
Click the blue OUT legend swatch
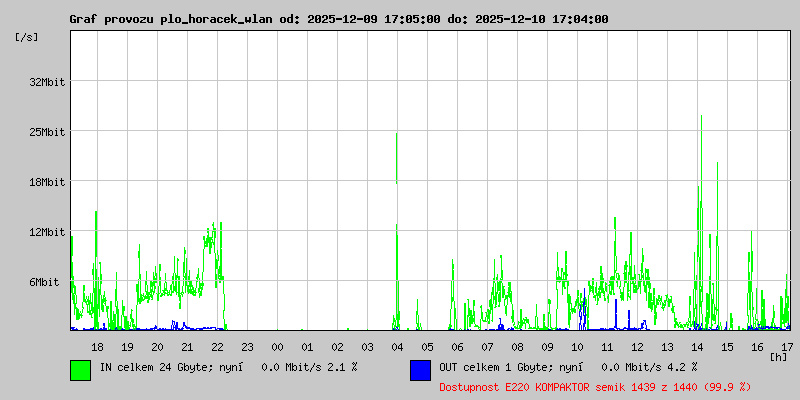(420, 370)
